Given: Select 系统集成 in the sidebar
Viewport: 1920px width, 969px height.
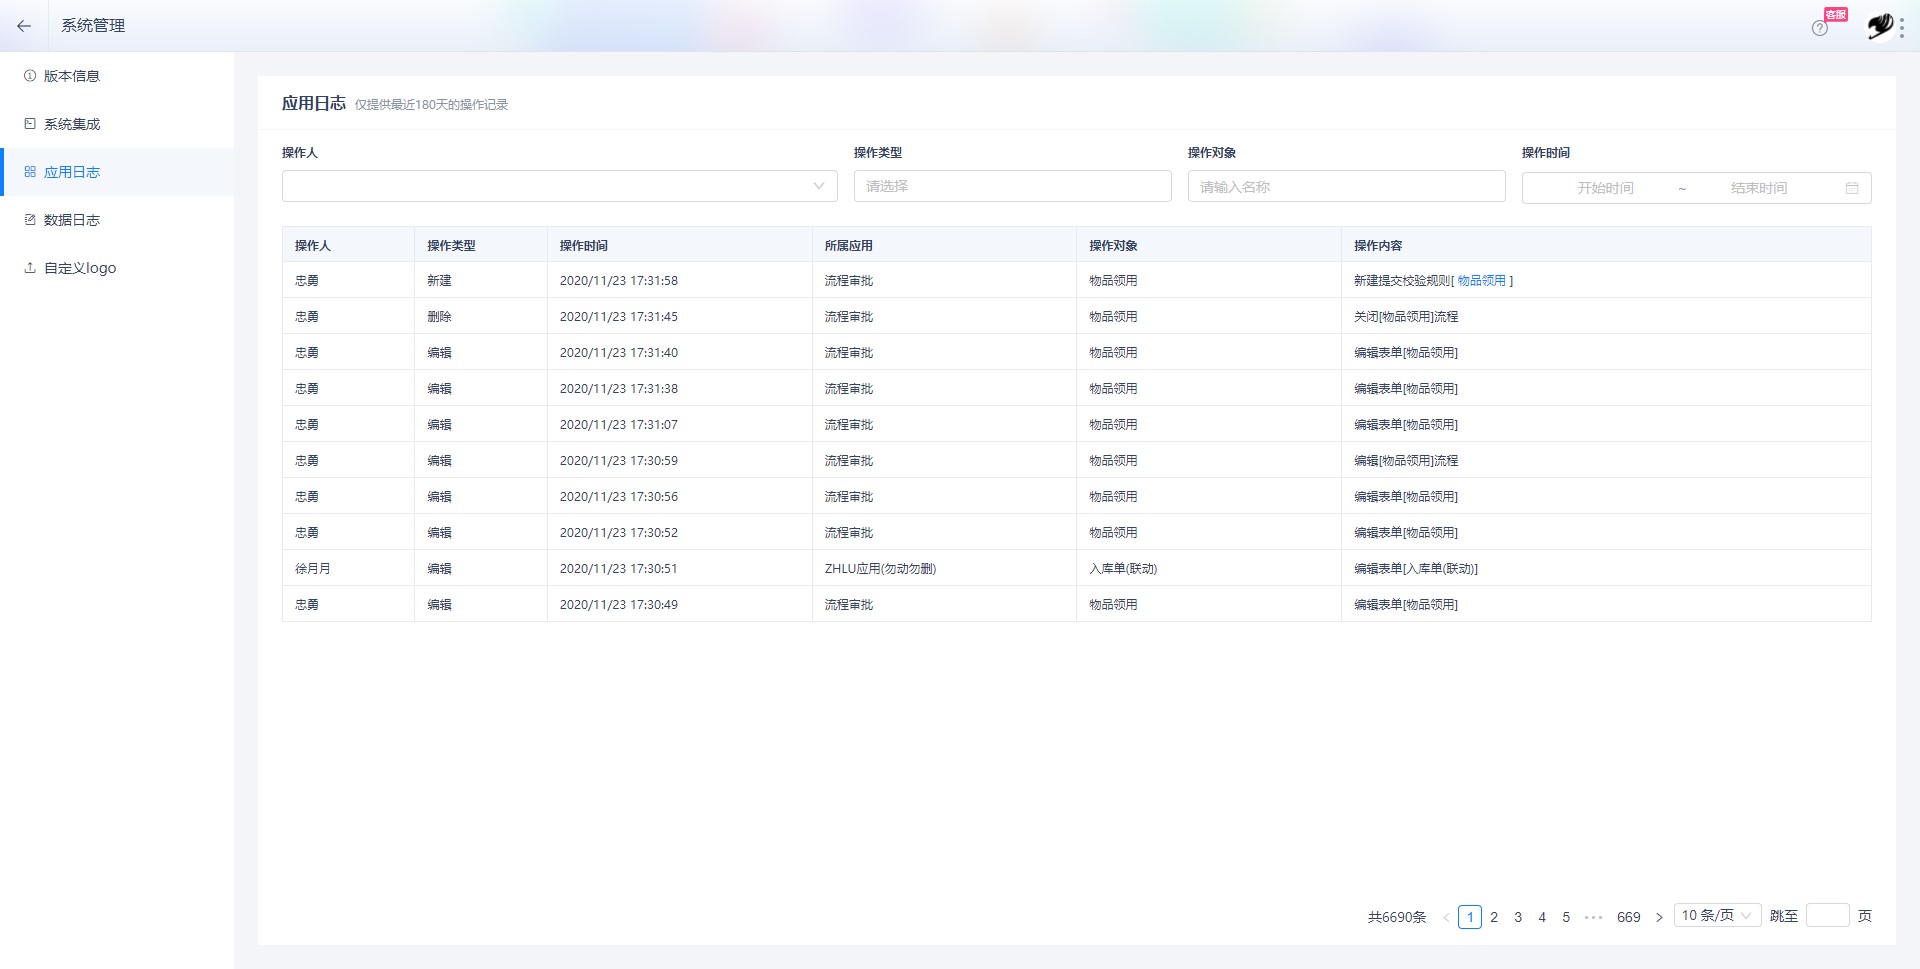Looking at the screenshot, I should tap(72, 124).
